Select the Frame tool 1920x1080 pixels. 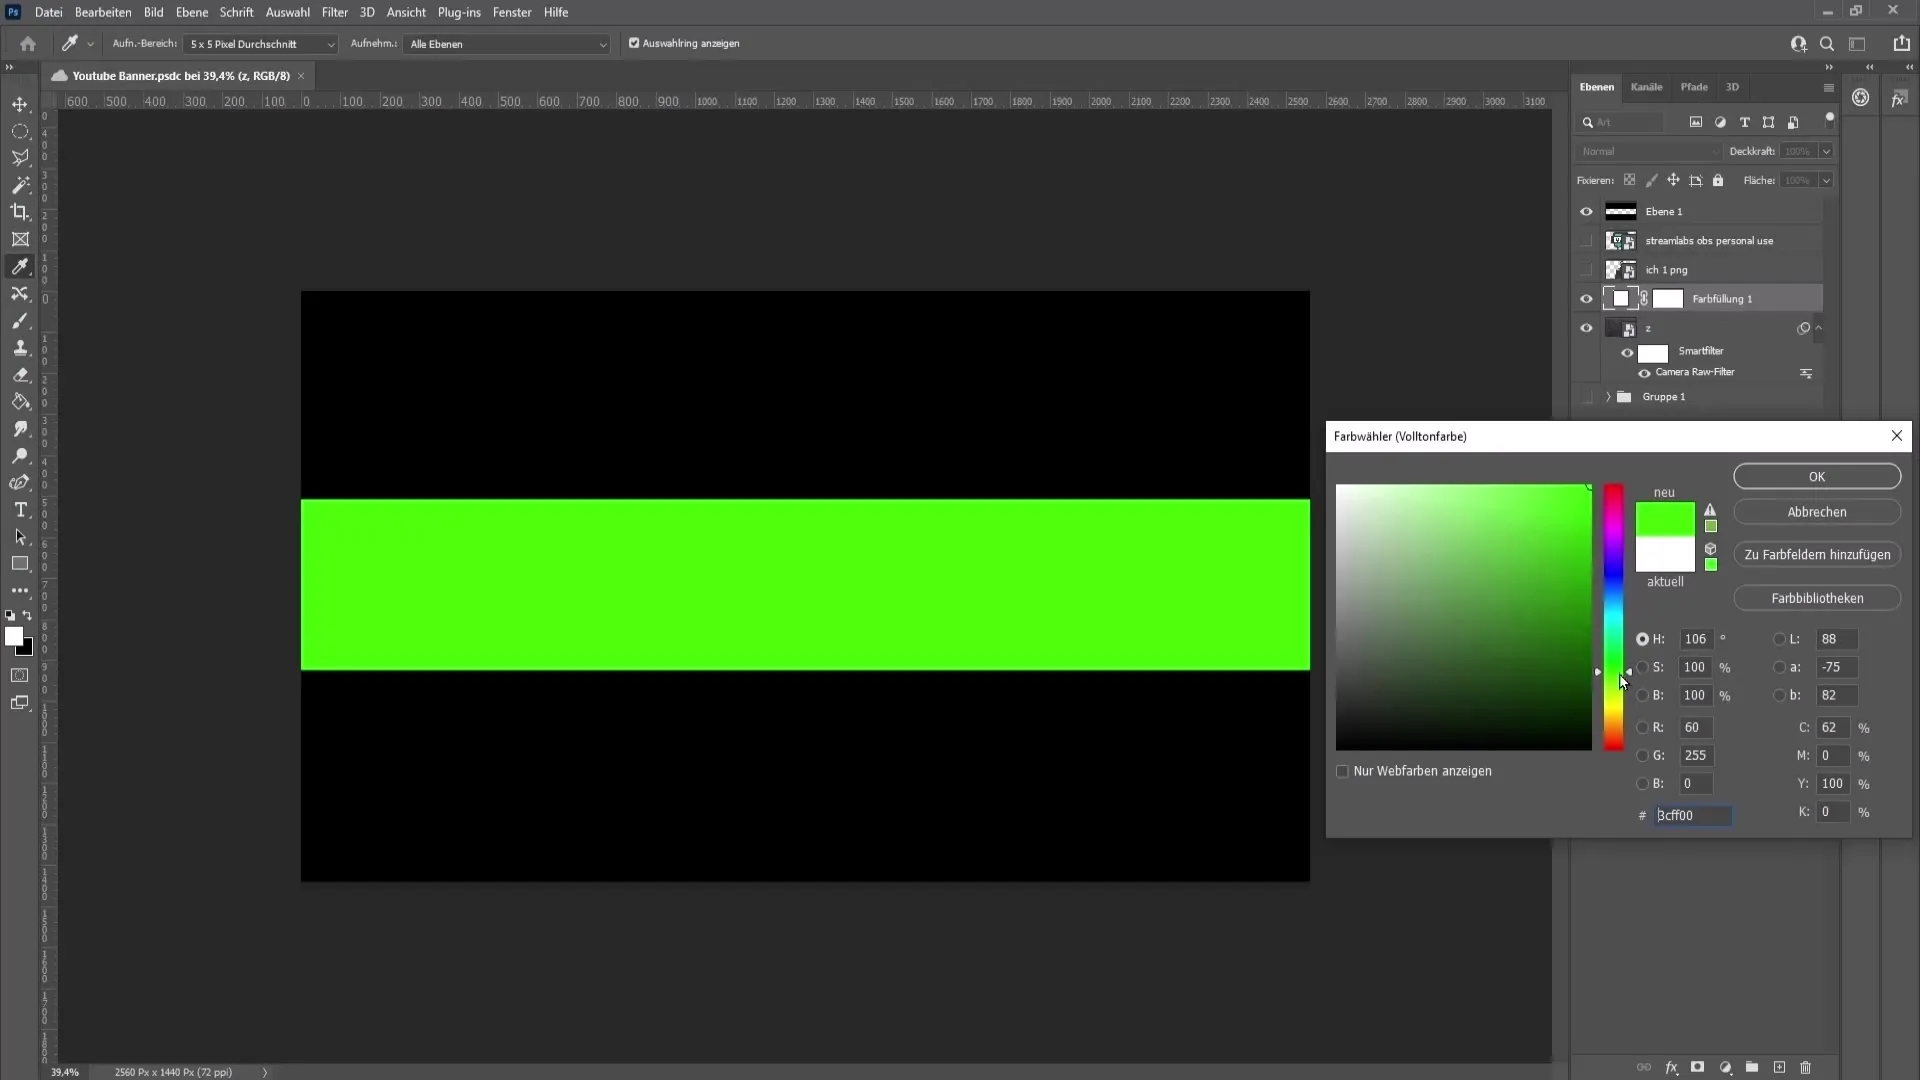click(20, 239)
